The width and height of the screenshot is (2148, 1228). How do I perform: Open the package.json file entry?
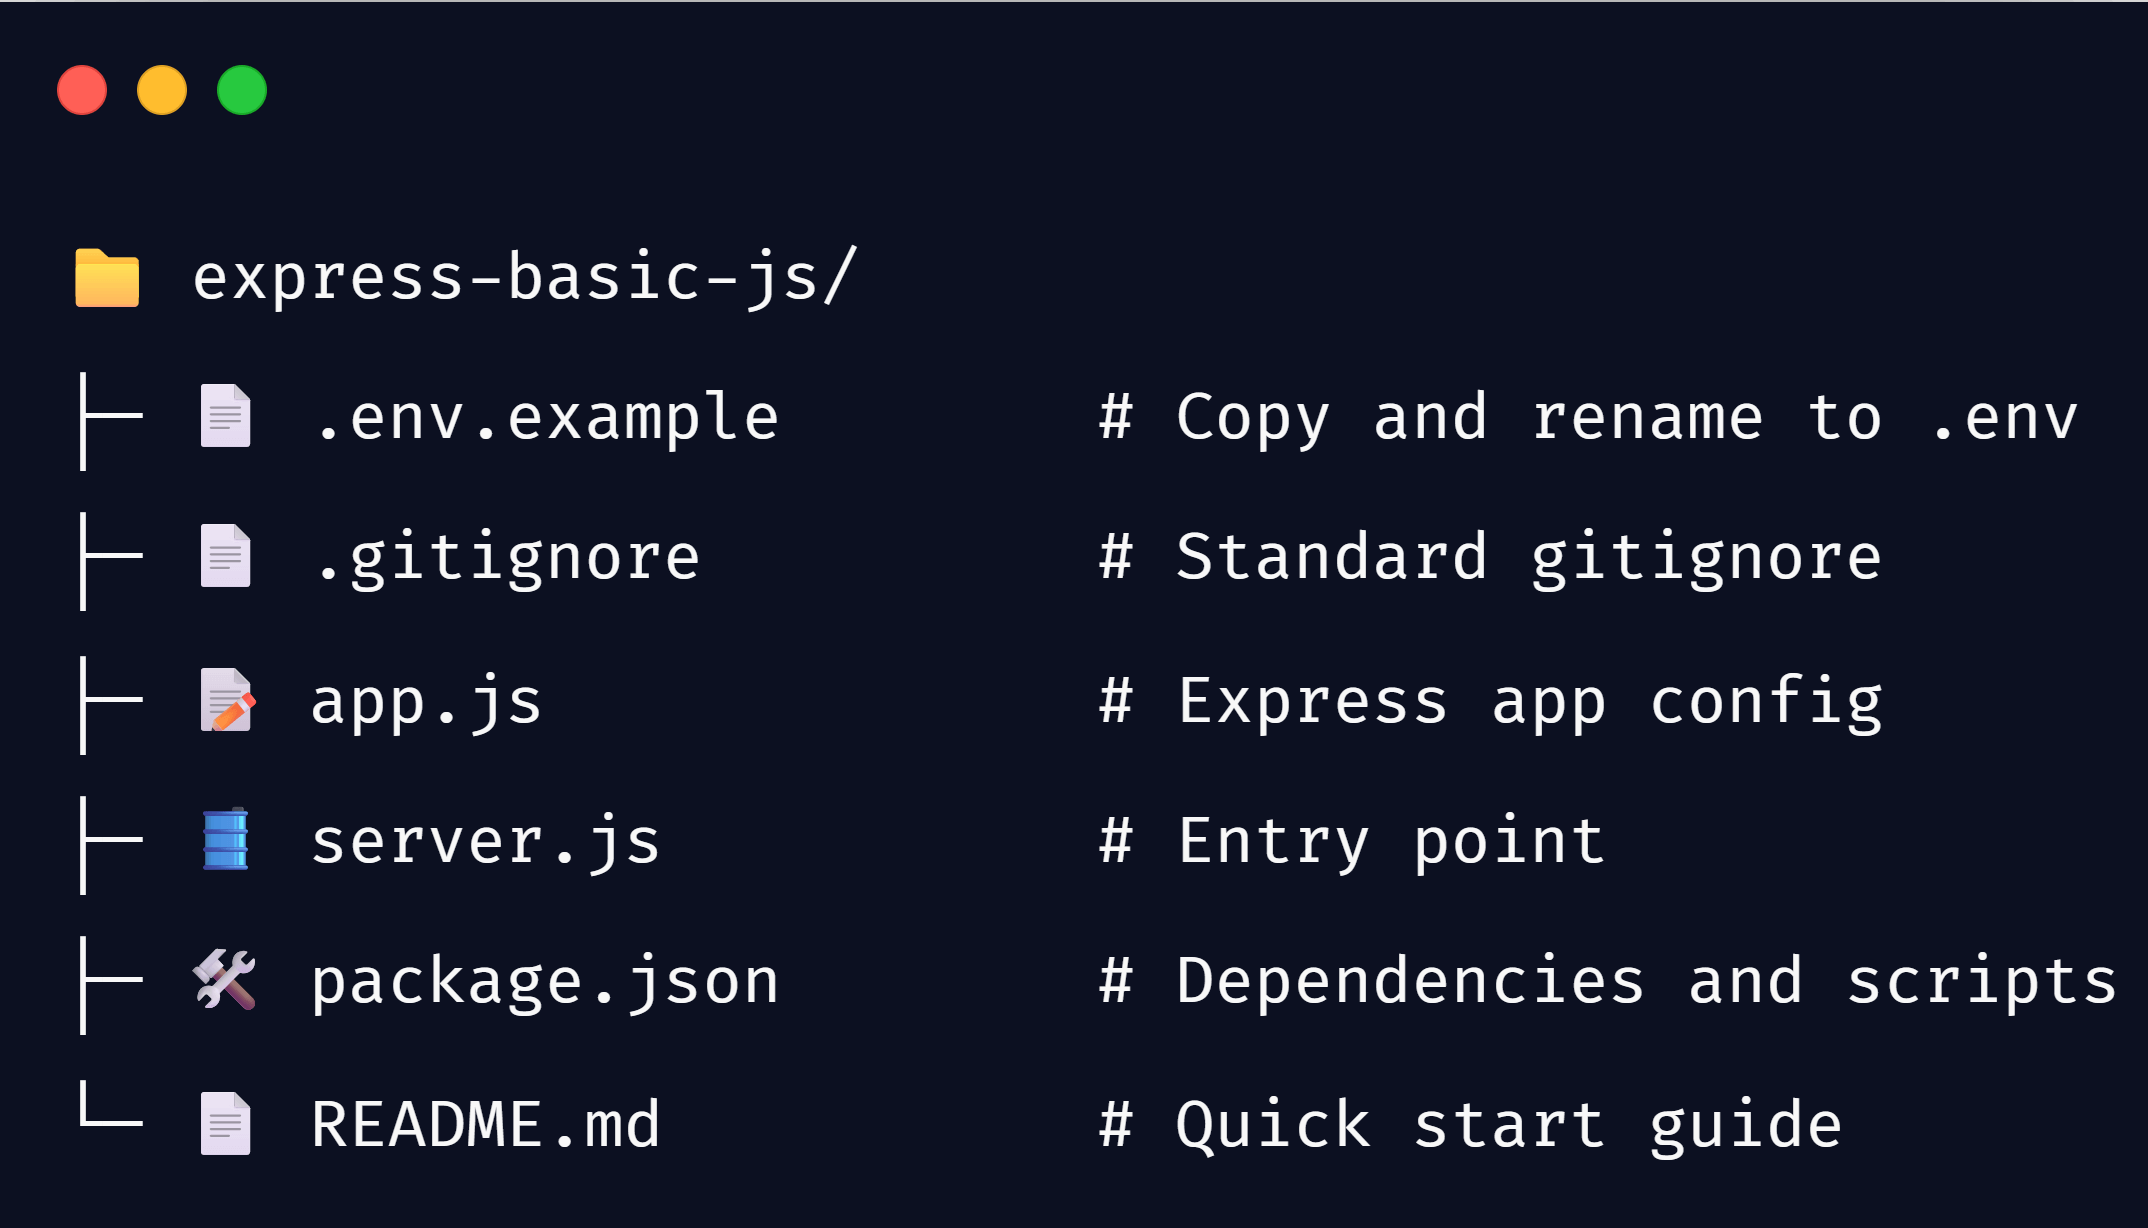click(x=545, y=981)
